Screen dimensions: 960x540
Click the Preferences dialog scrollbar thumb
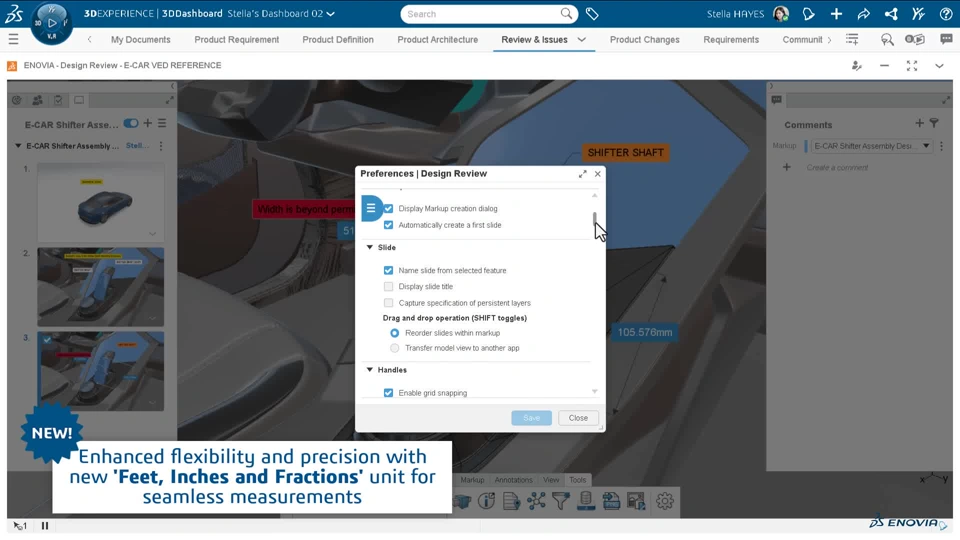click(594, 221)
